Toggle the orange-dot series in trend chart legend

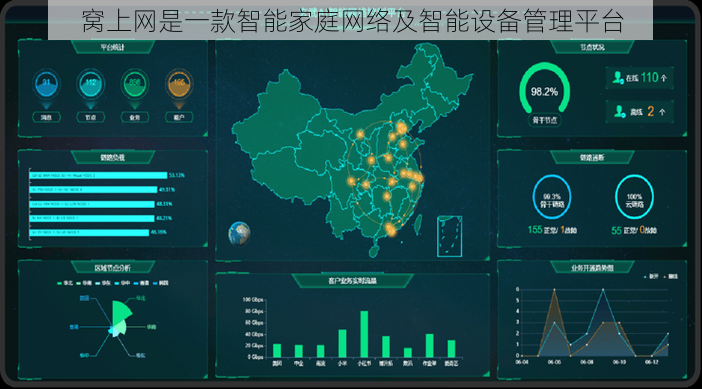(x=670, y=276)
